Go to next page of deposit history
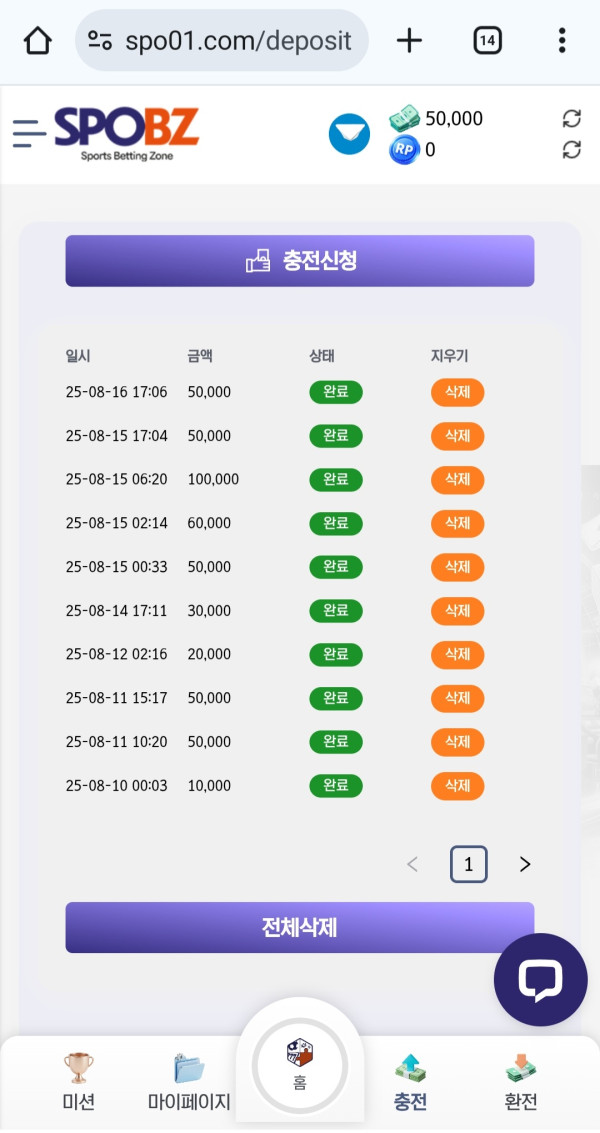 click(525, 865)
